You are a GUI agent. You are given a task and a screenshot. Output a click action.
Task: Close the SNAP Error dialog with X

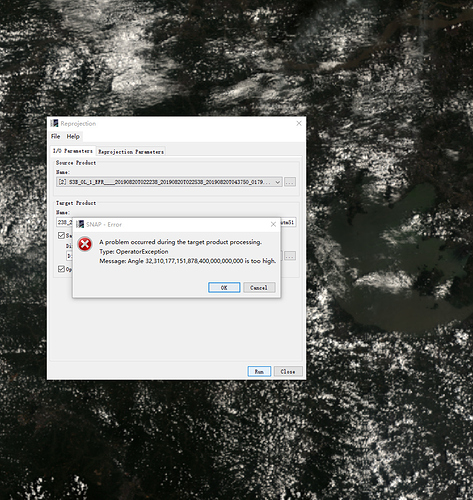coord(273,224)
